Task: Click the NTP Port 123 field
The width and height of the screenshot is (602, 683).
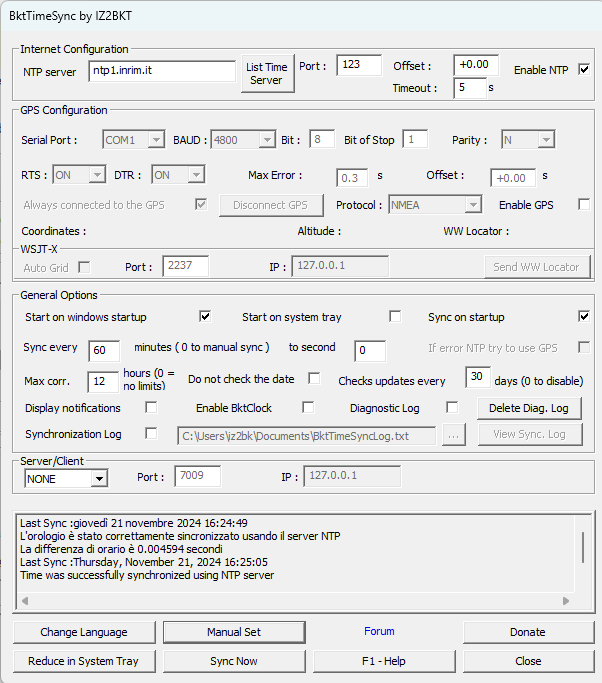Action: point(359,65)
